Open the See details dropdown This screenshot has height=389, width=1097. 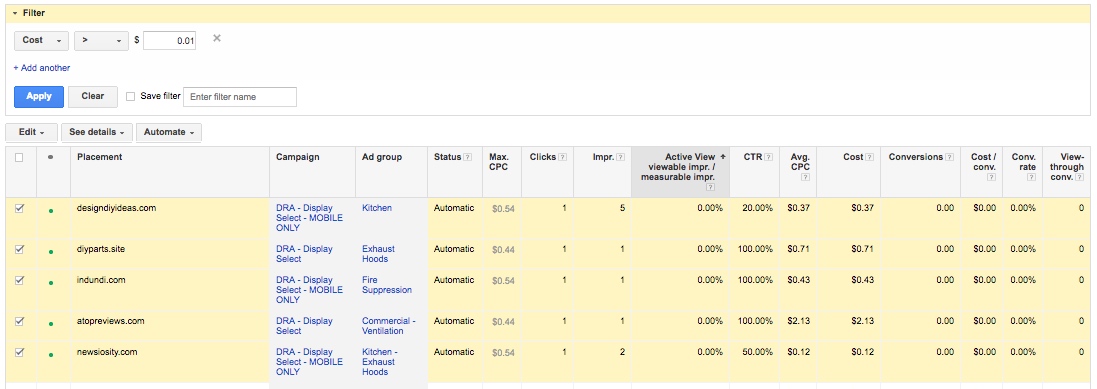[x=97, y=132]
